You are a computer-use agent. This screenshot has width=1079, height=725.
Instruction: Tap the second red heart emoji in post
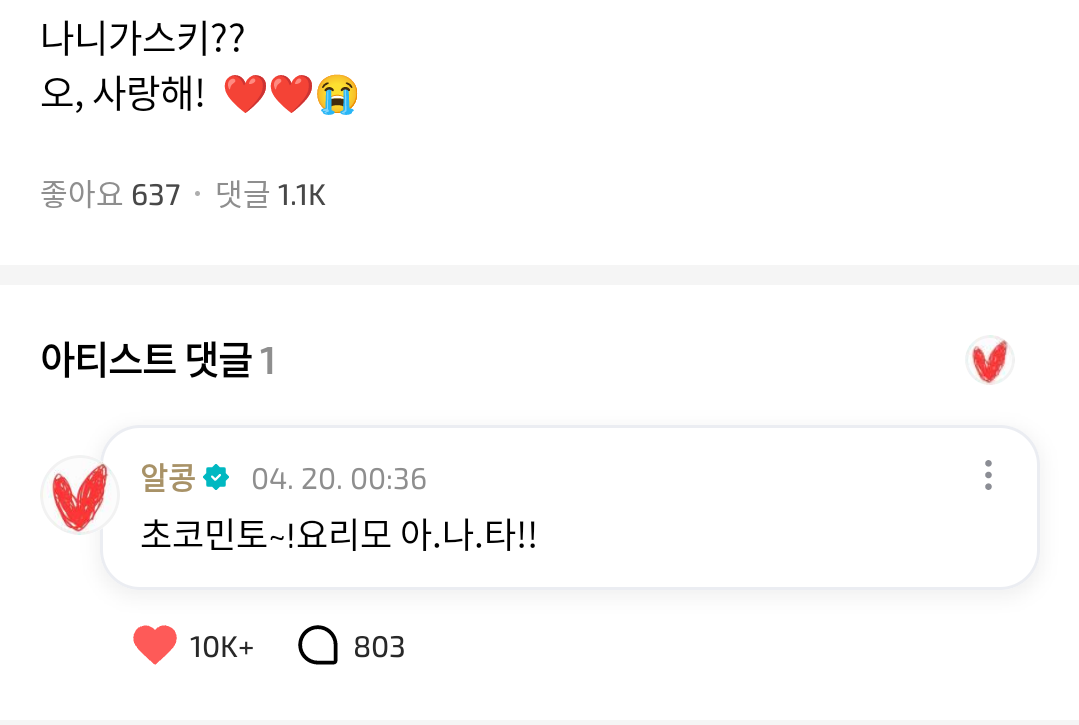(x=291, y=96)
